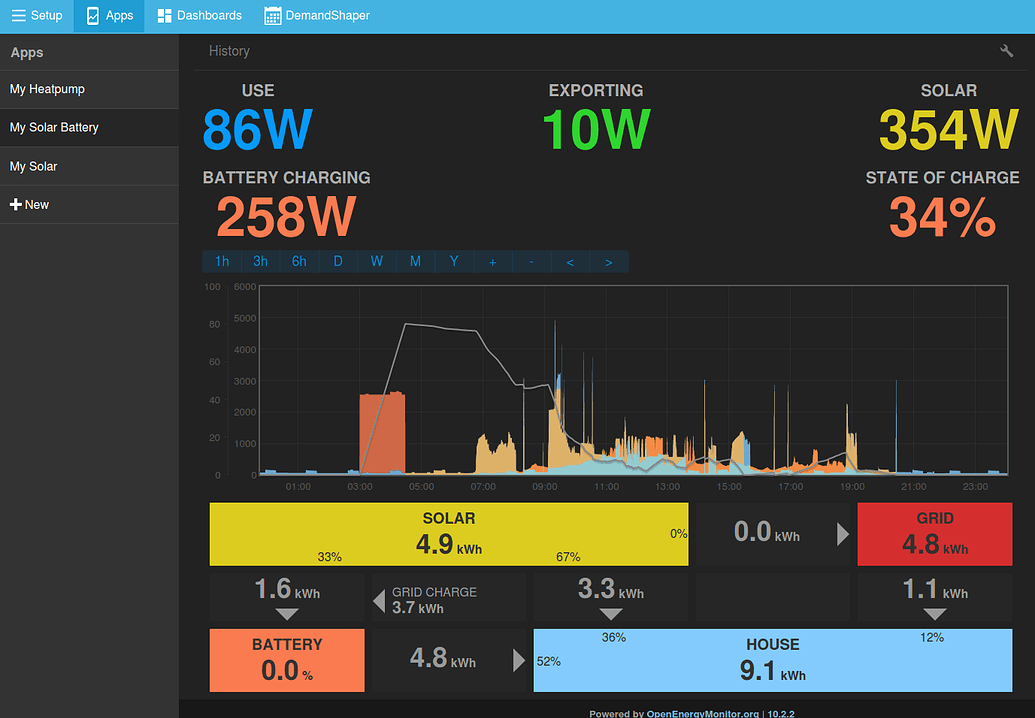The image size is (1035, 718).
Task: Open the My Solar app from sidebar
Action: point(35,166)
